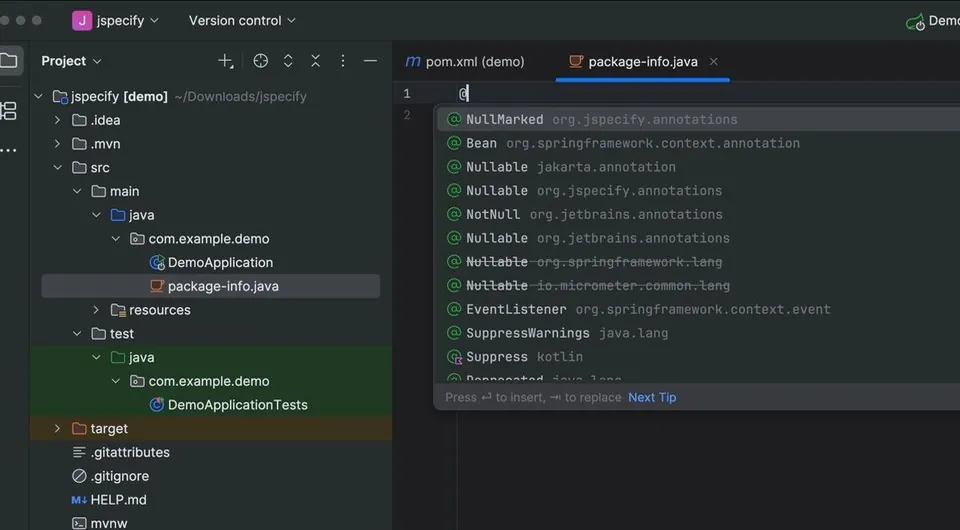Expand the resources folder
Image resolution: width=960 pixels, height=530 pixels.
(x=96, y=310)
